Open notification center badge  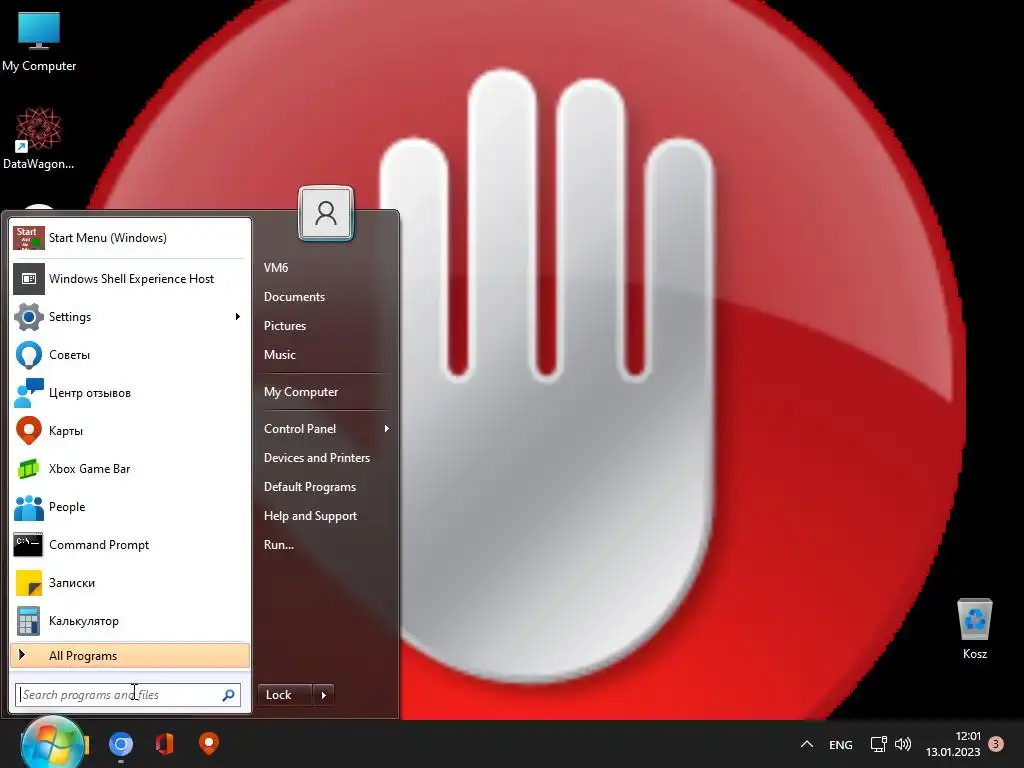point(996,744)
